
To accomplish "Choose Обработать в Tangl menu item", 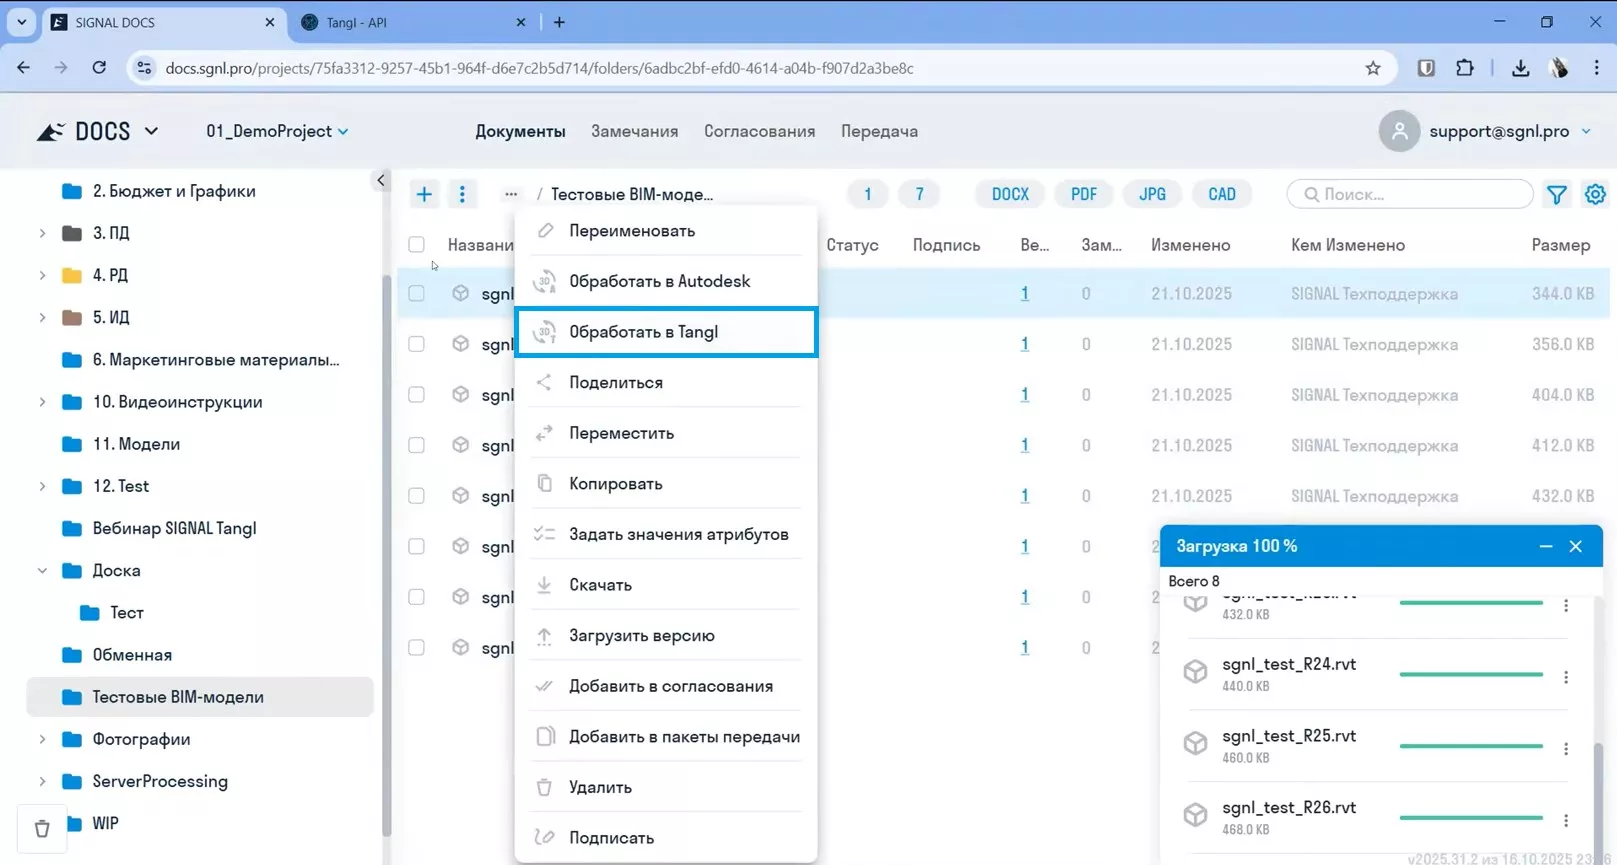I will 666,332.
